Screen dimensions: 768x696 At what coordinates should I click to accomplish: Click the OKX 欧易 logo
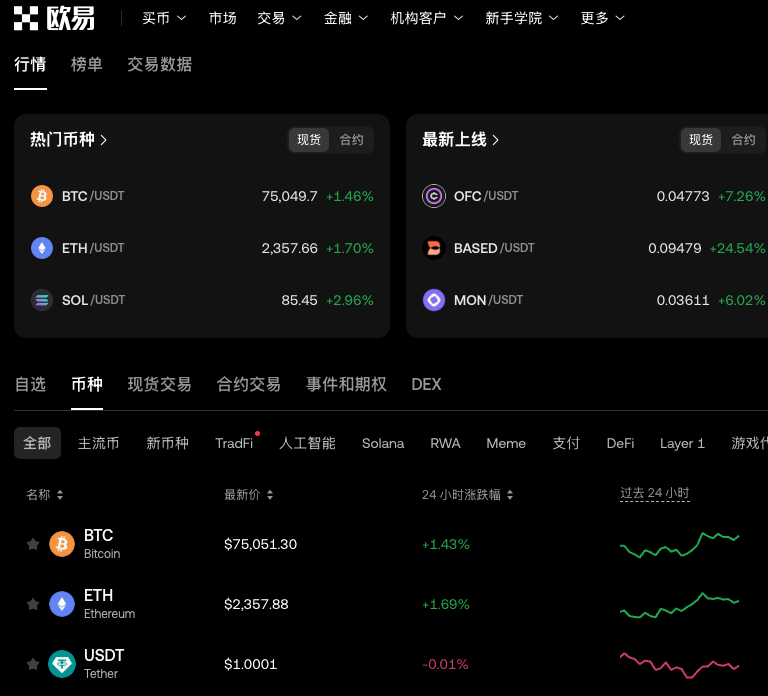click(x=54, y=18)
